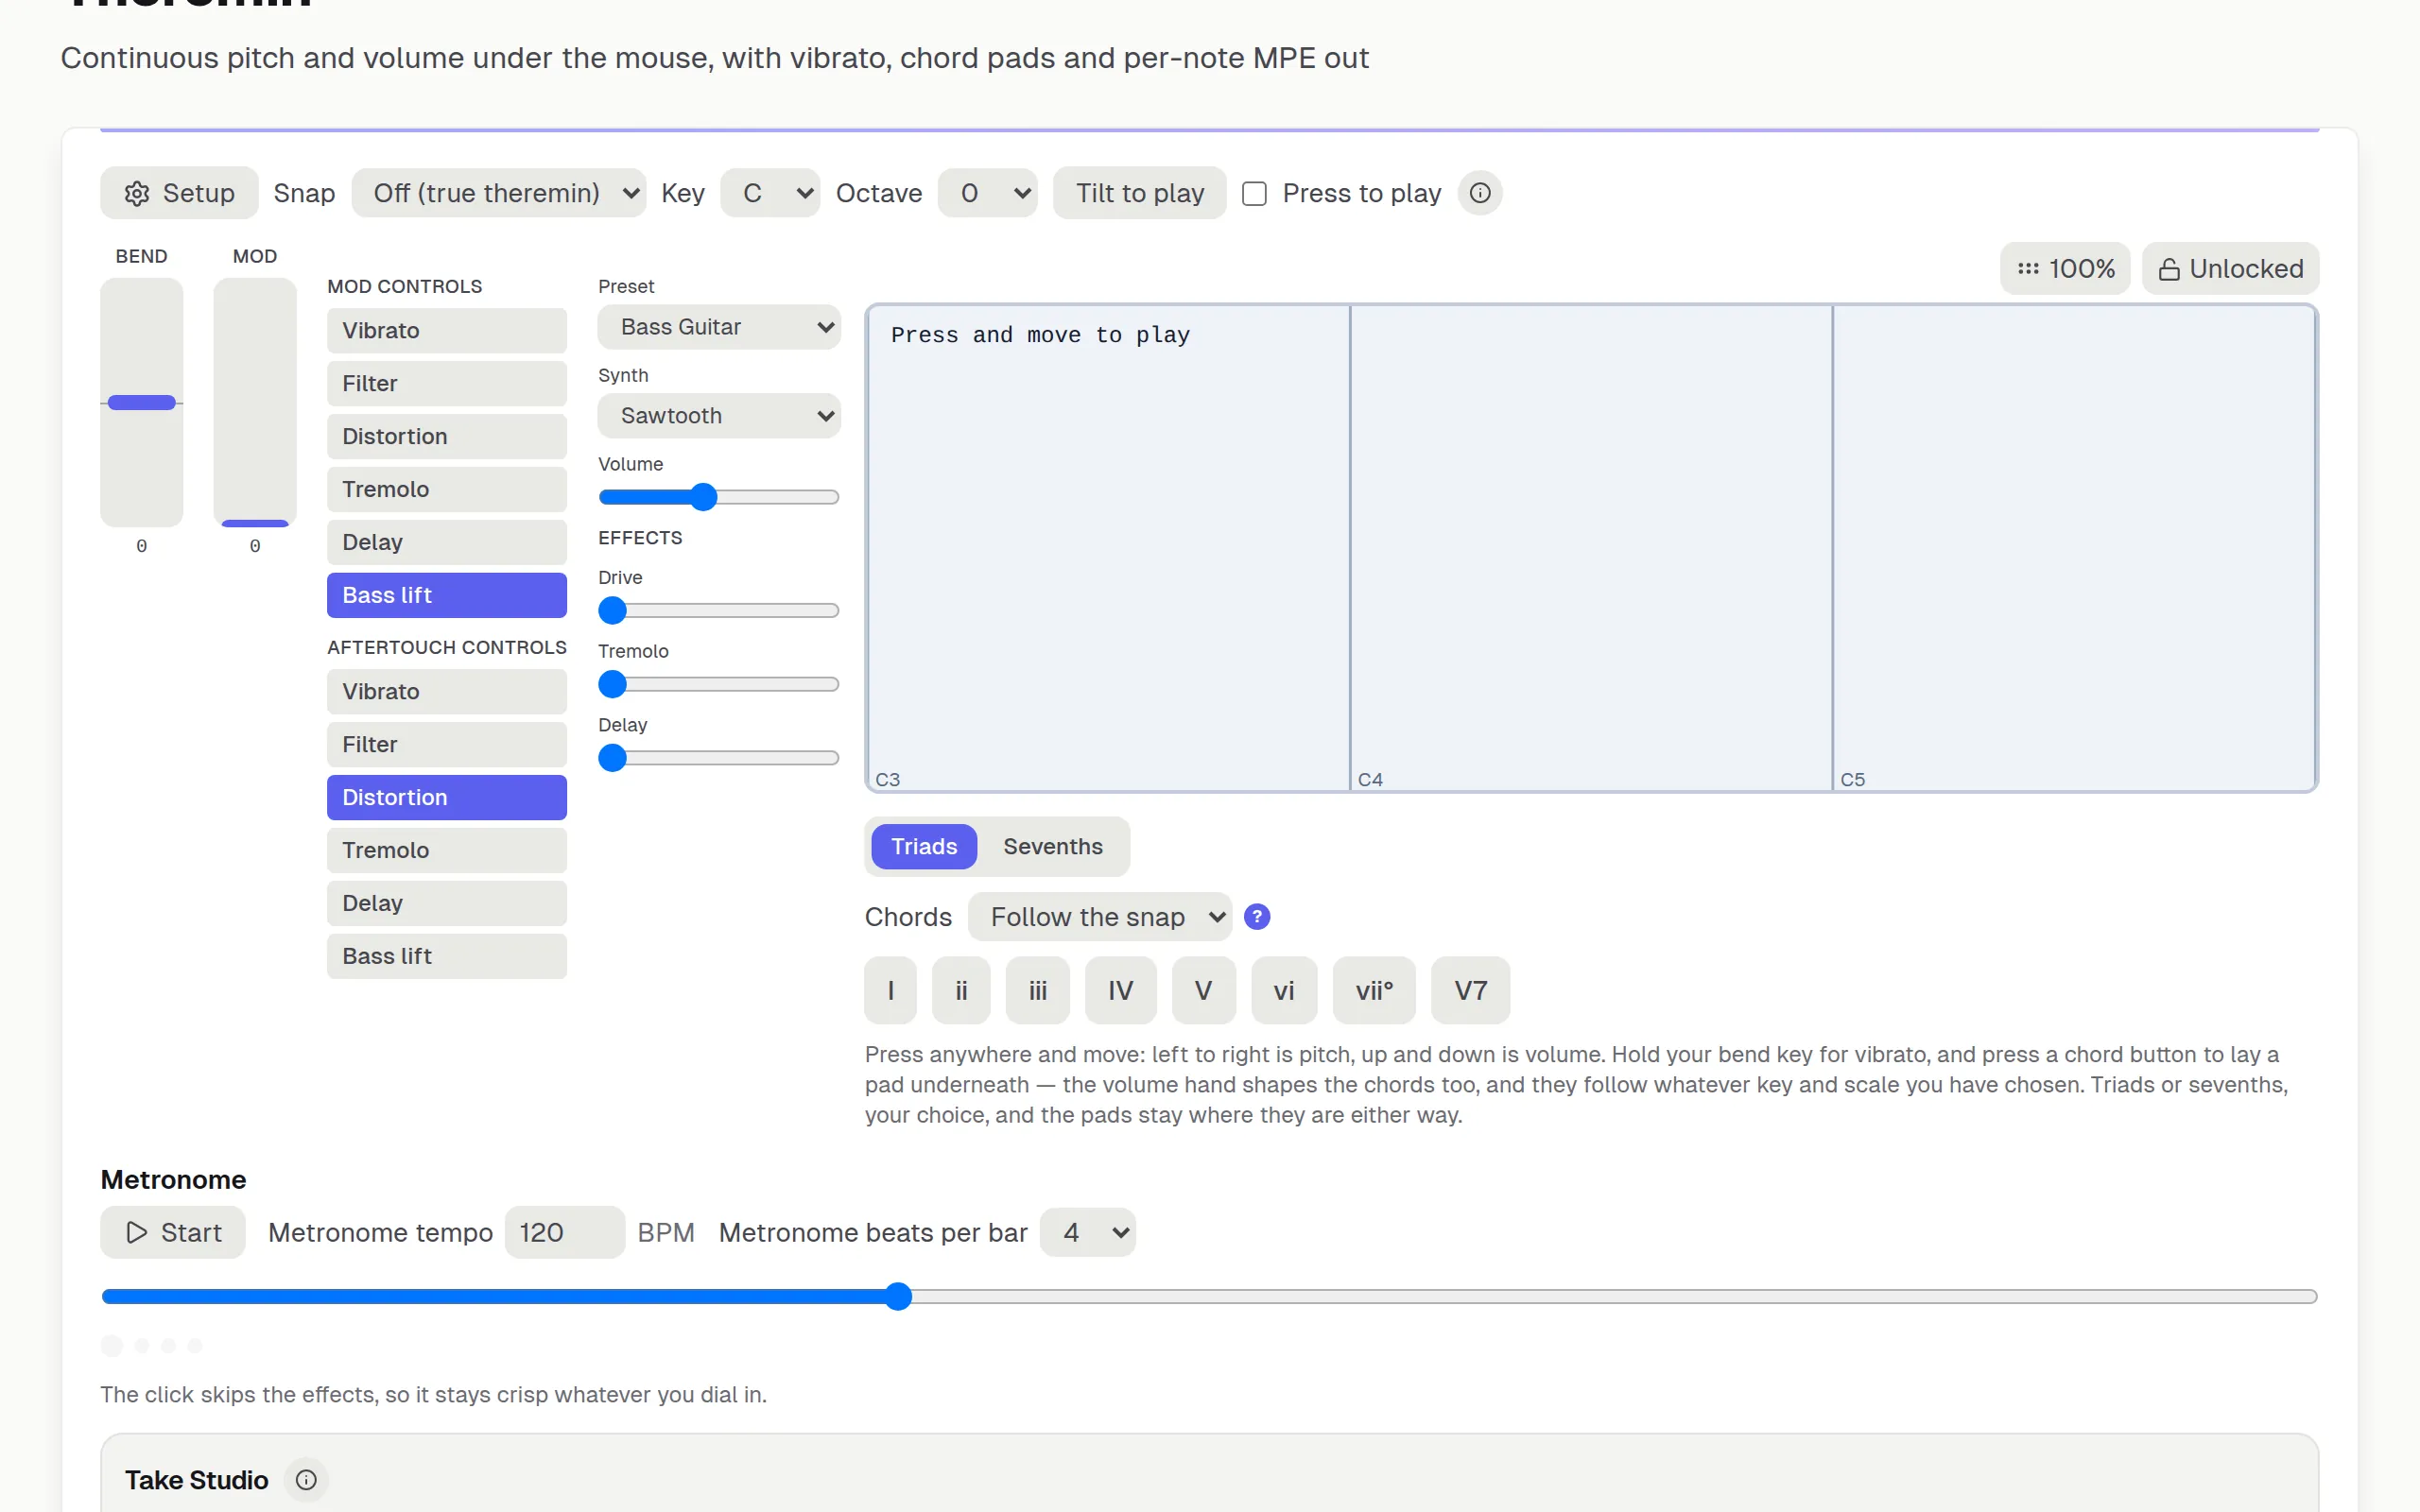Select Delay under Aftertouch Controls
Viewport: 2420px width, 1512px height.
click(447, 904)
